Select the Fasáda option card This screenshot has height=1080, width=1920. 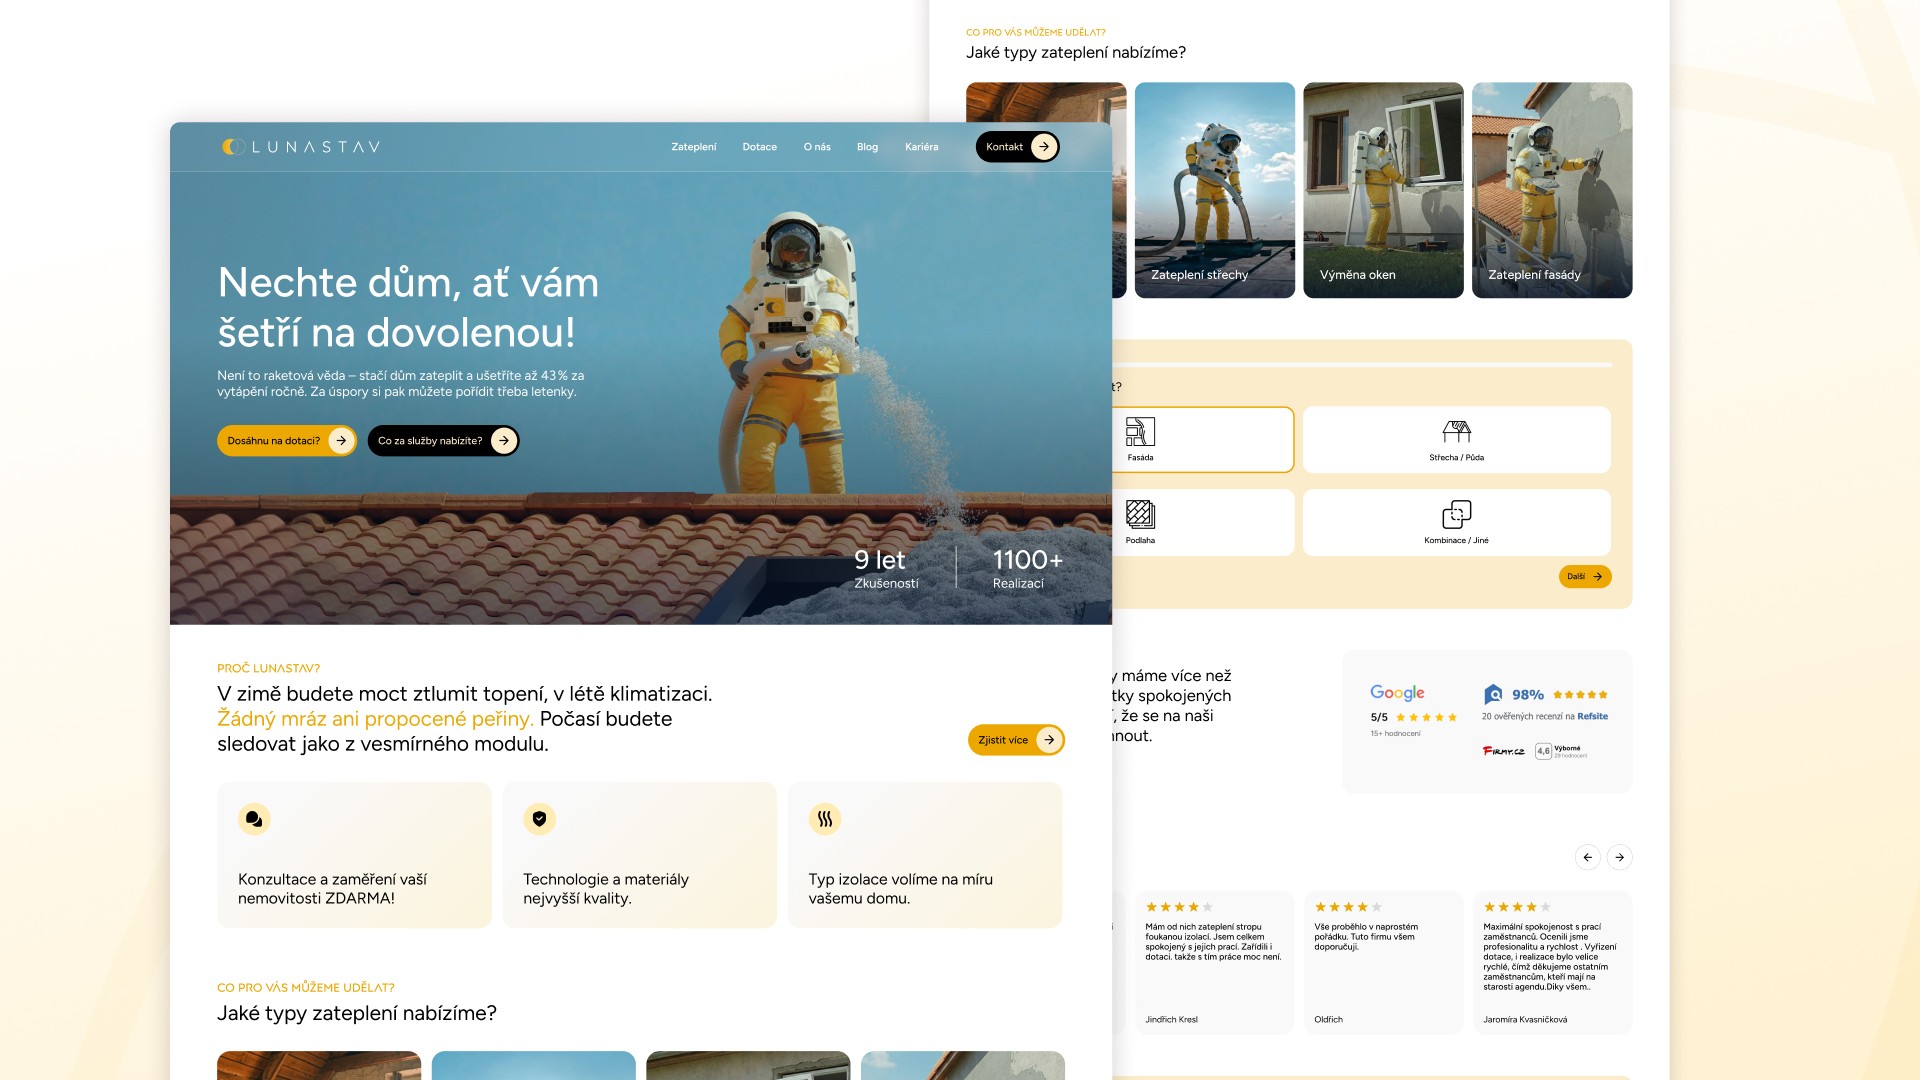[x=1203, y=439]
